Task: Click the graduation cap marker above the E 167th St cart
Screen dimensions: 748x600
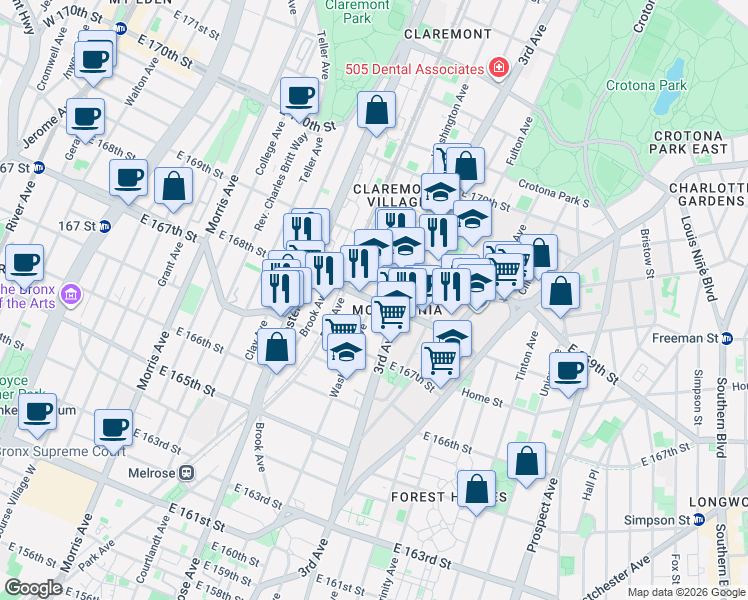Action: 453,334
